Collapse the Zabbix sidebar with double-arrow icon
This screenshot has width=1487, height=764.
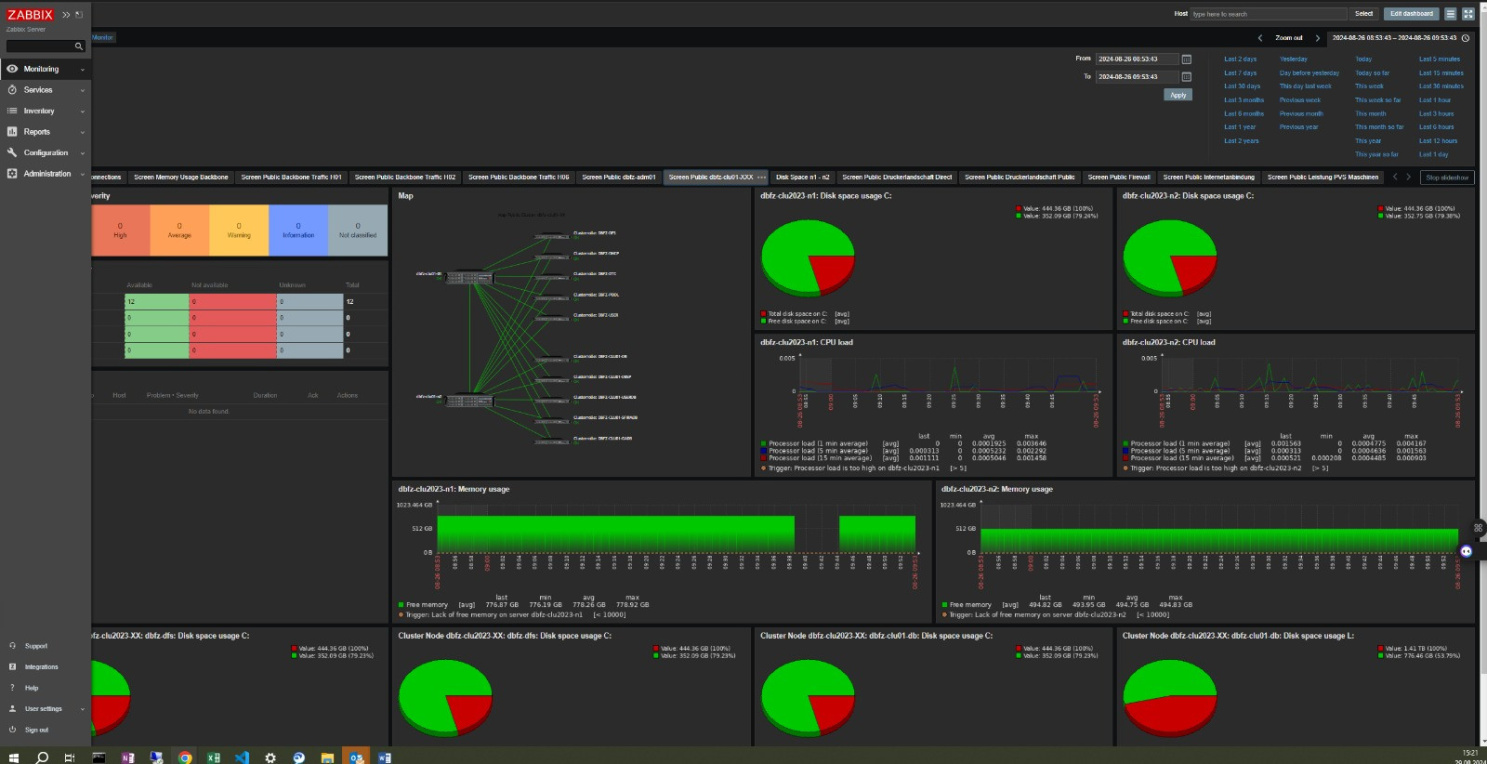click(x=66, y=14)
